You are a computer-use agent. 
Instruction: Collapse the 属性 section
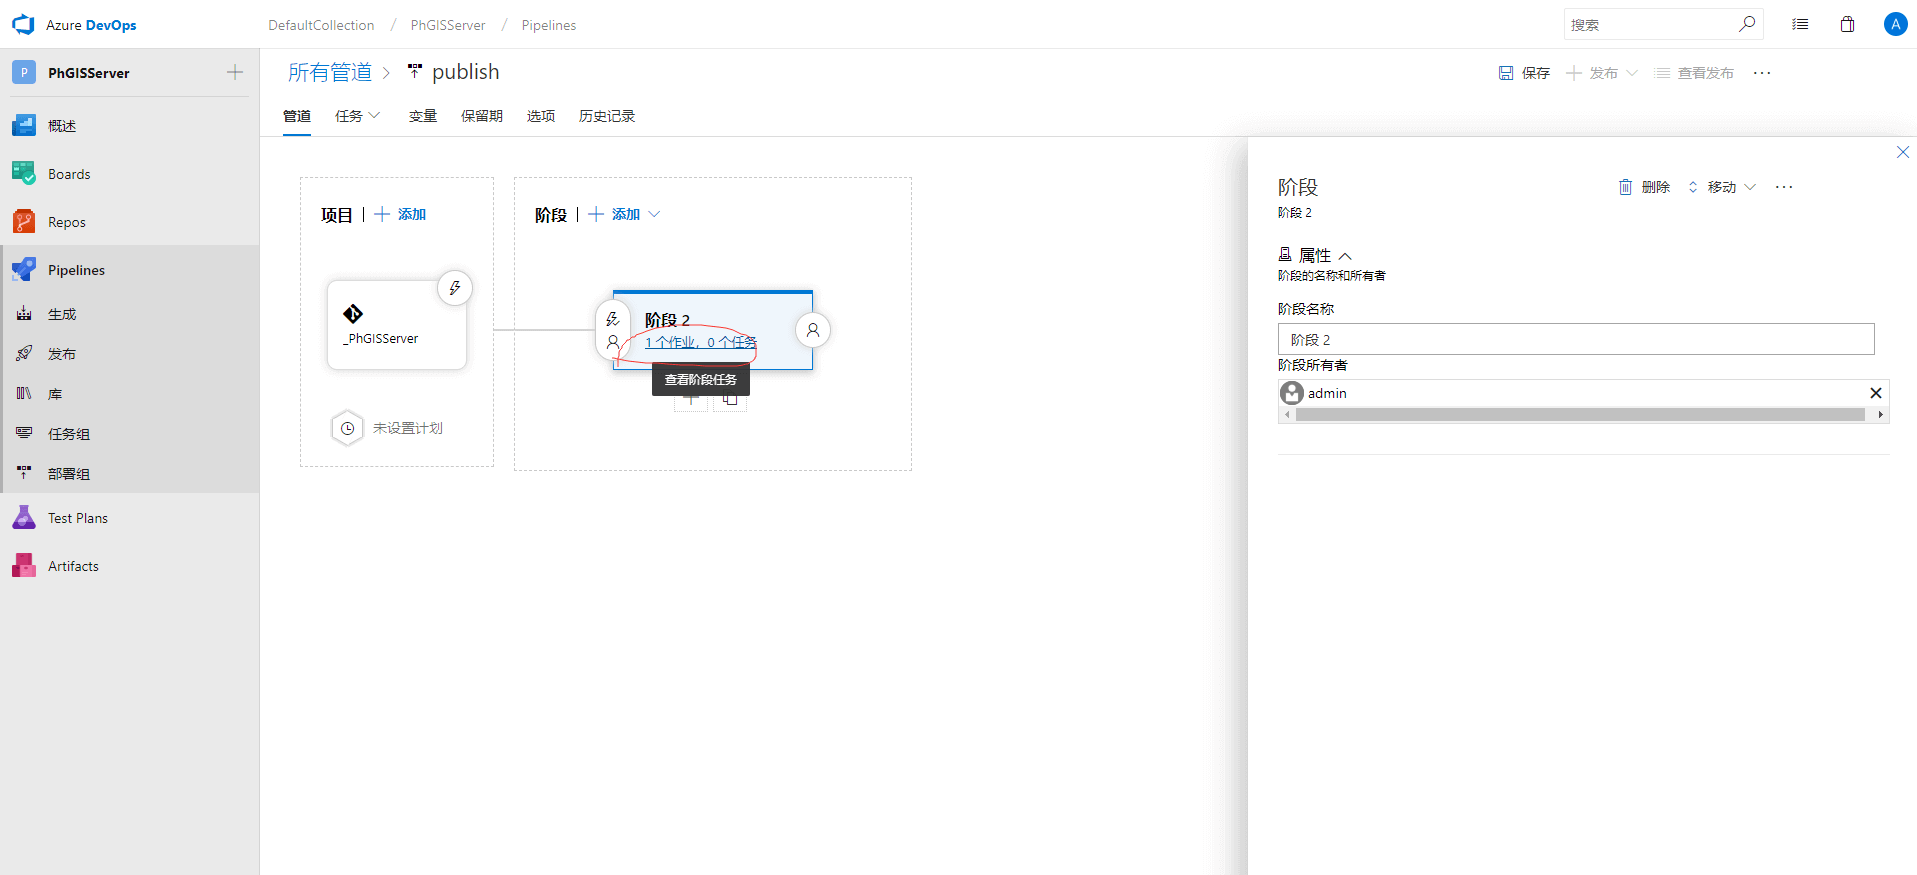click(1345, 256)
